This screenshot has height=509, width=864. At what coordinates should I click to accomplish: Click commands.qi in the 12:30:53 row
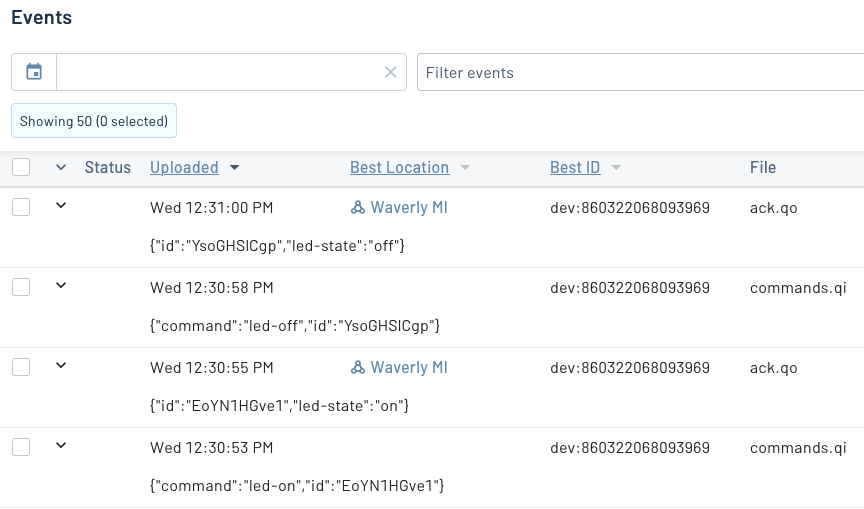798,448
